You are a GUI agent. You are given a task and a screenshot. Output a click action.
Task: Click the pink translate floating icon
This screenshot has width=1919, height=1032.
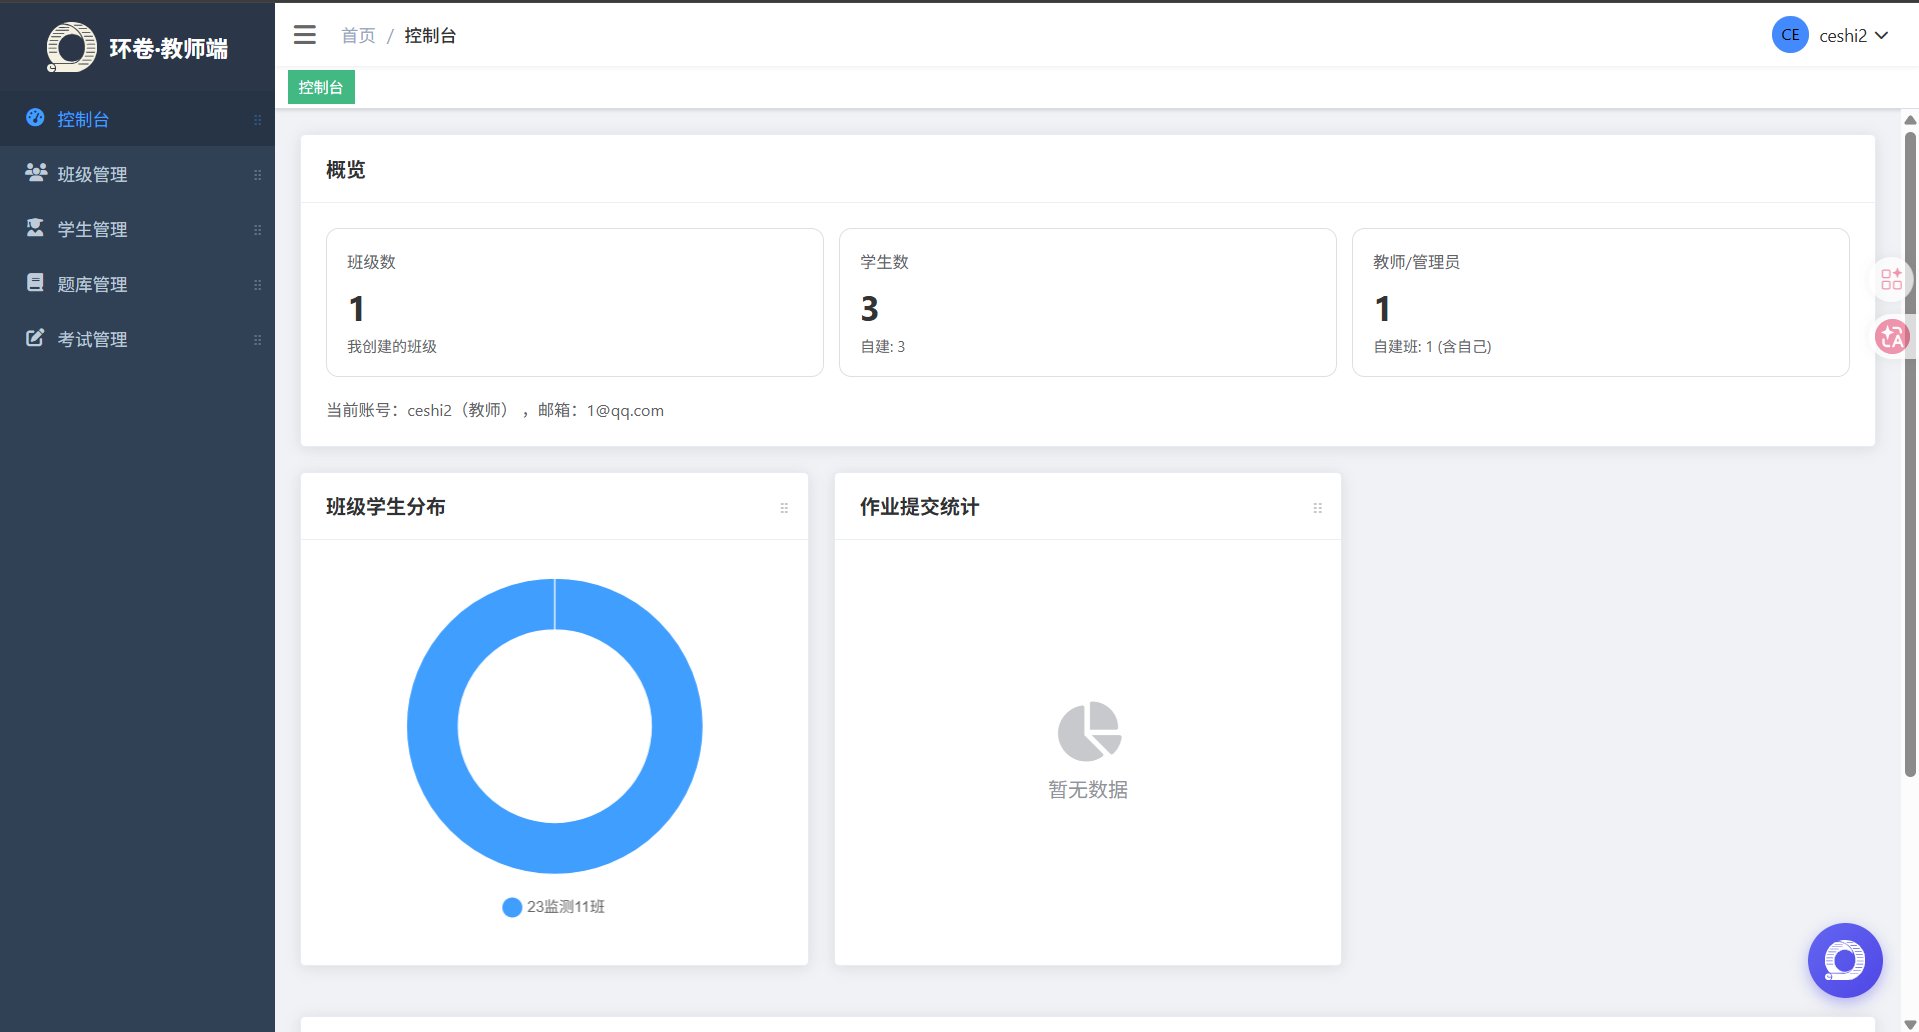click(x=1891, y=337)
